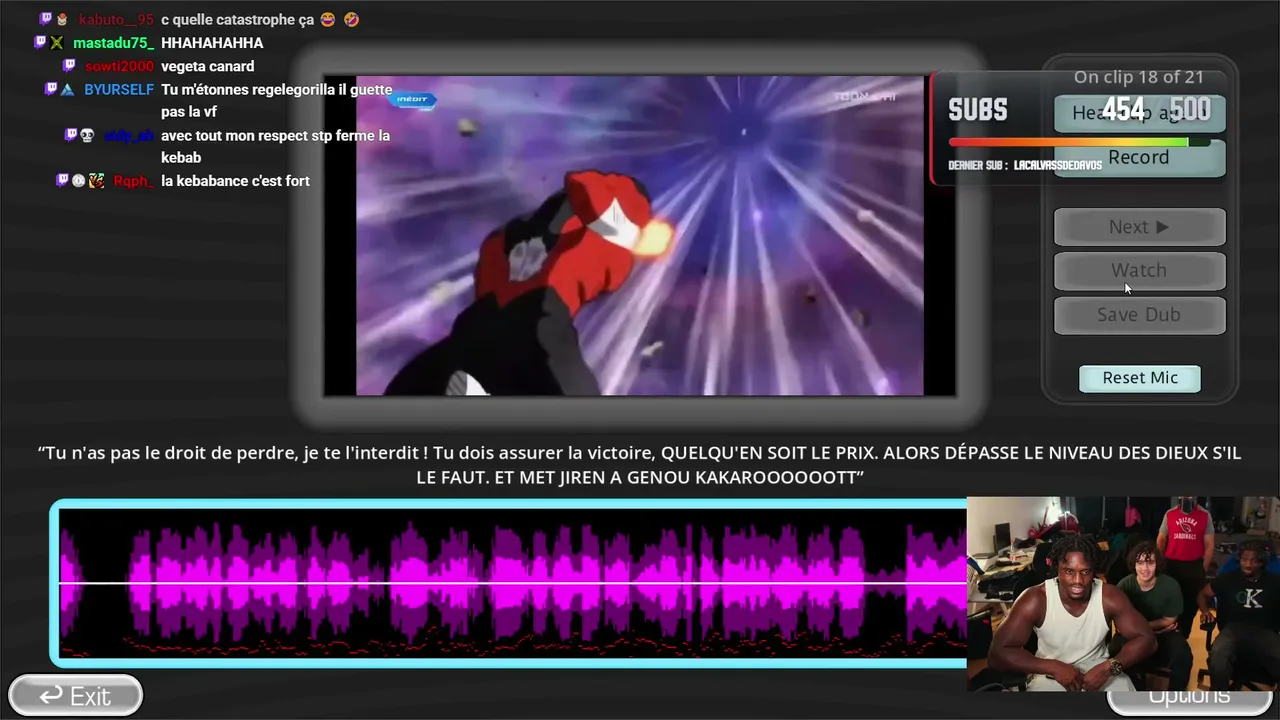Viewport: 1280px width, 720px height.
Task: Click the message "HHAHAHAHHA"
Action: pos(212,43)
